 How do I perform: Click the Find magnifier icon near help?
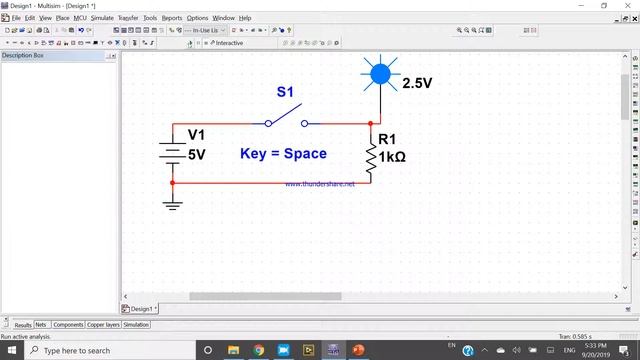274,30
